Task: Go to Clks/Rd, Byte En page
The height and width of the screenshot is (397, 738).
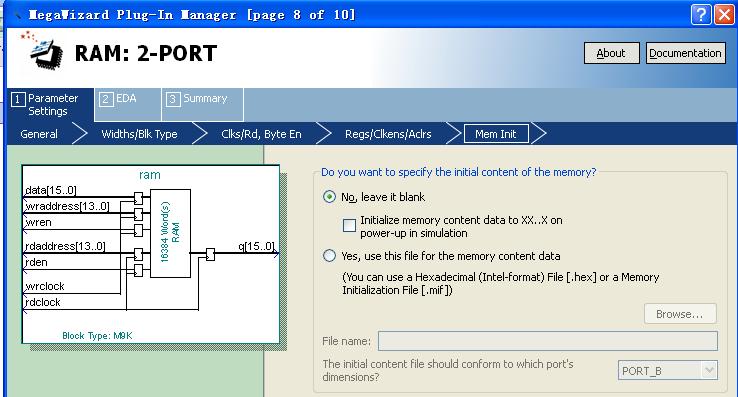Action: [x=261, y=134]
